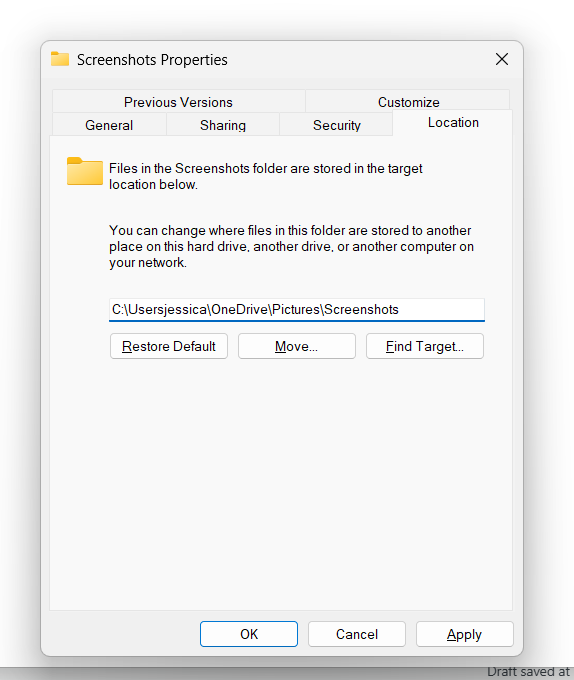The width and height of the screenshot is (574, 680).
Task: Click the Restore Default button
Action: coord(169,346)
